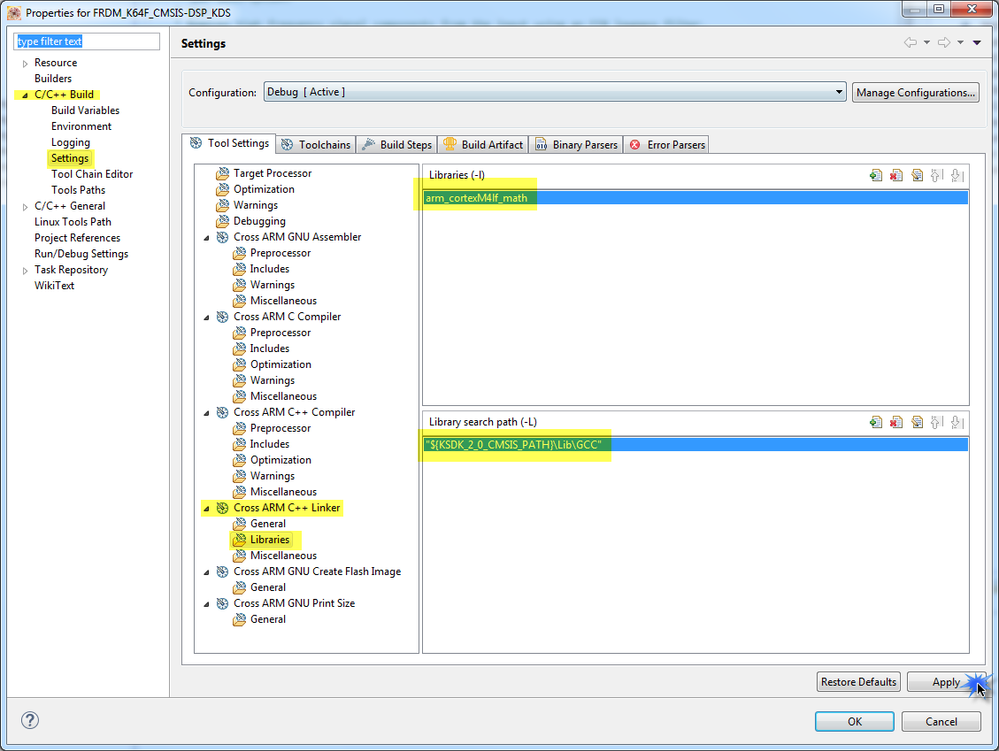The height and width of the screenshot is (751, 999).
Task: Open Tool Chain Editor in the left tree
Action: 92,174
